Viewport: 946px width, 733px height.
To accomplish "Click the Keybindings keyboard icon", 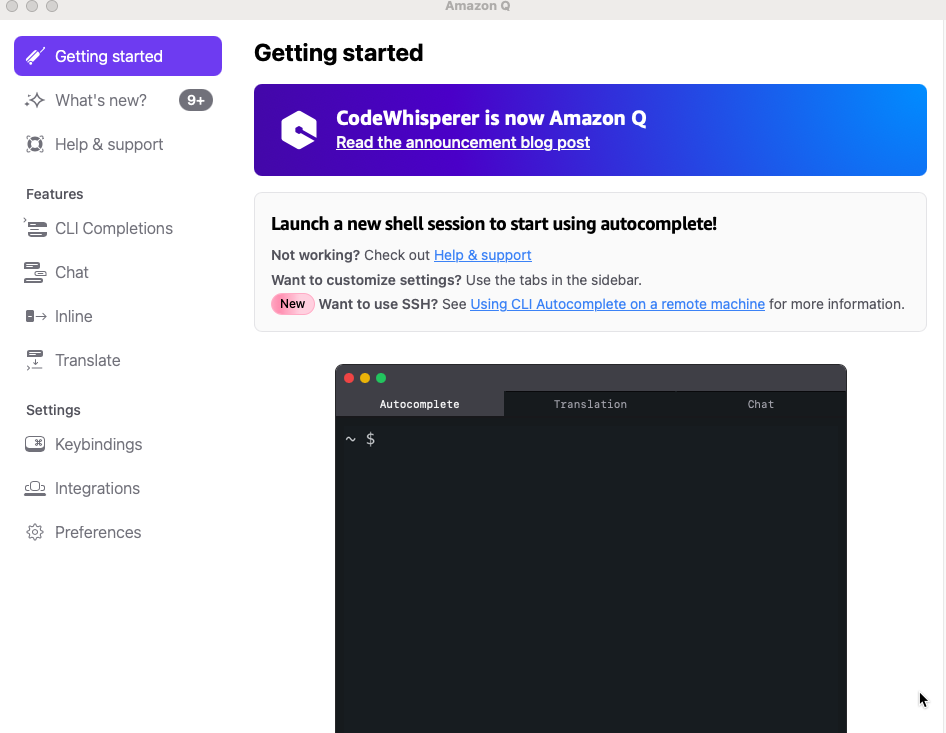I will tap(35, 444).
